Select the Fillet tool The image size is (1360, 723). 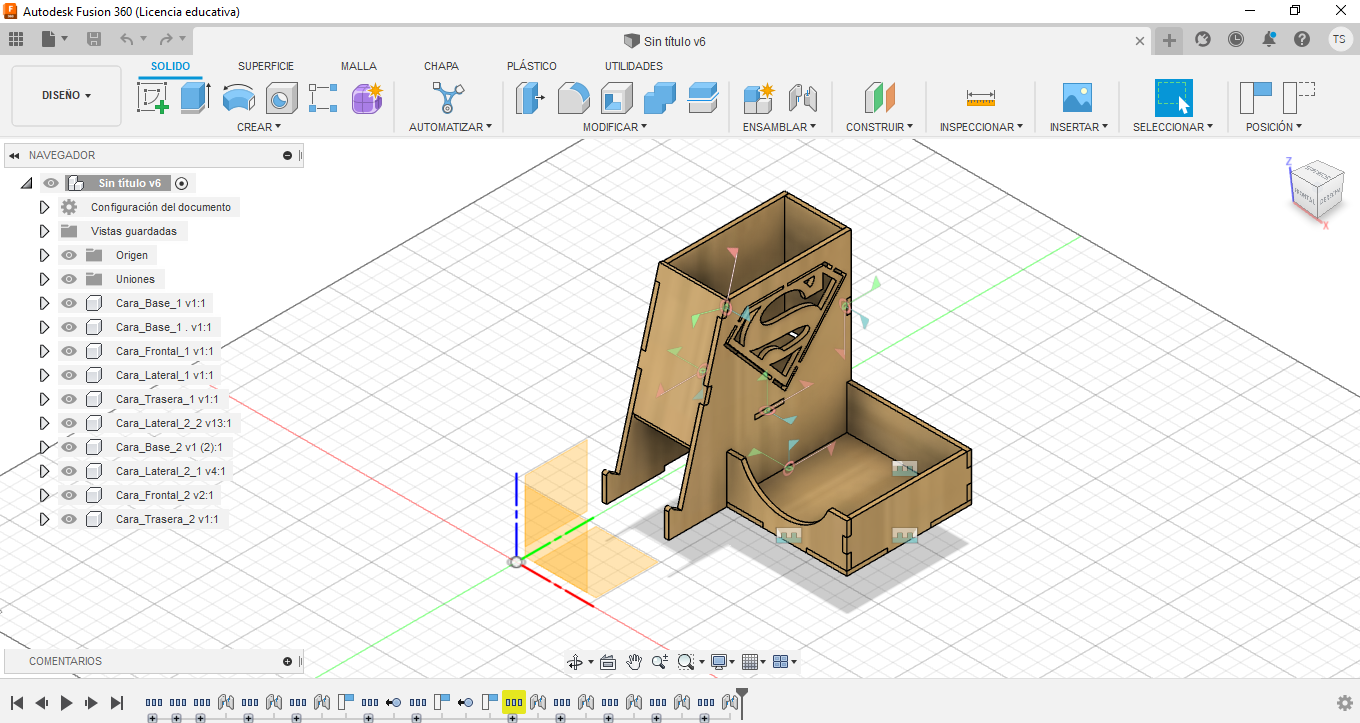click(x=573, y=98)
